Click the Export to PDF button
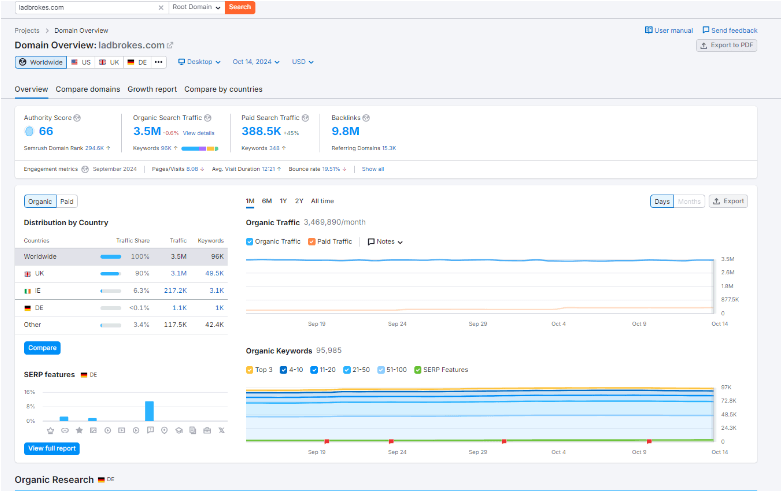This screenshot has height=492, width=781. 726,45
